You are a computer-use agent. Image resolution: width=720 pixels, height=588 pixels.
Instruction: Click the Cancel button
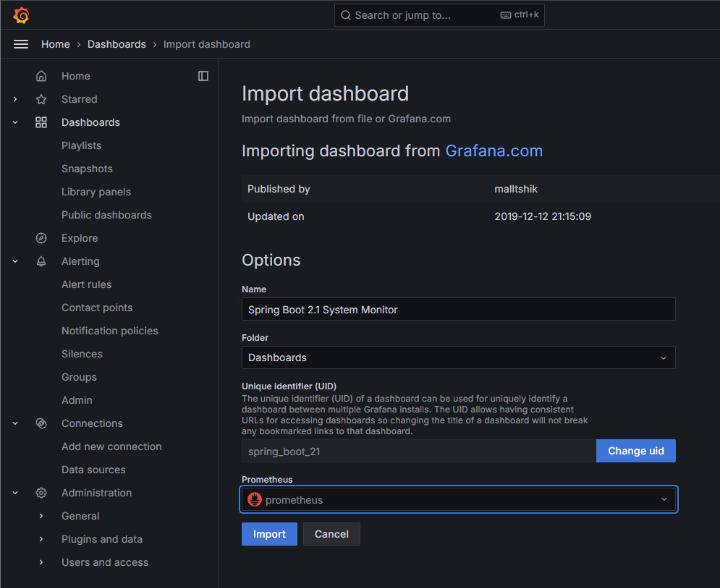coord(332,534)
